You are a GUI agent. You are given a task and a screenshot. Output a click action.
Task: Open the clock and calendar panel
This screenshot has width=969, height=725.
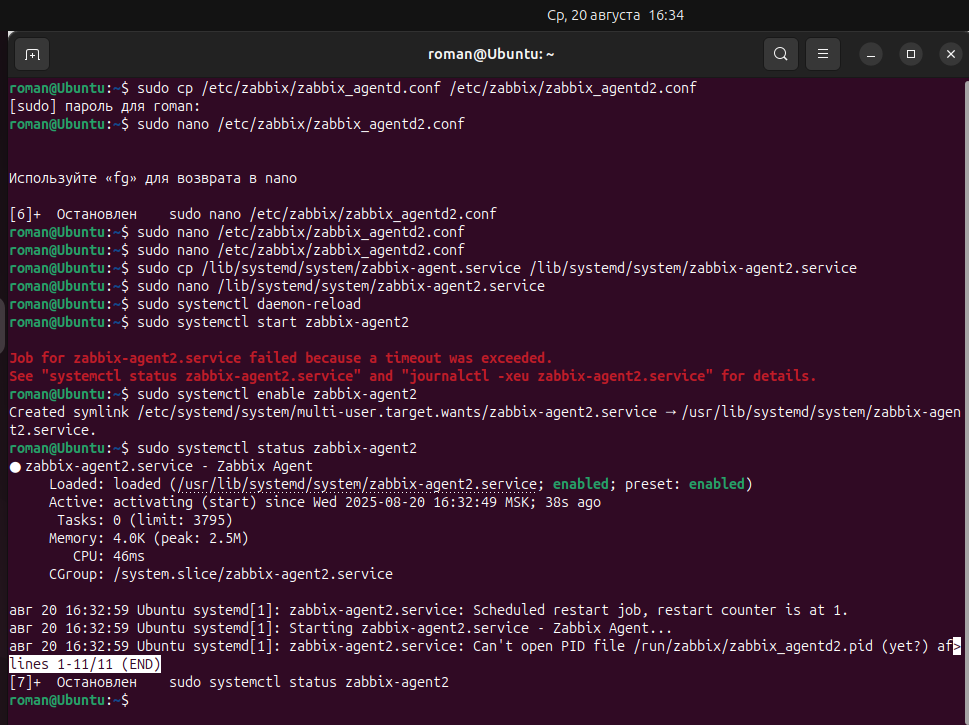point(616,15)
